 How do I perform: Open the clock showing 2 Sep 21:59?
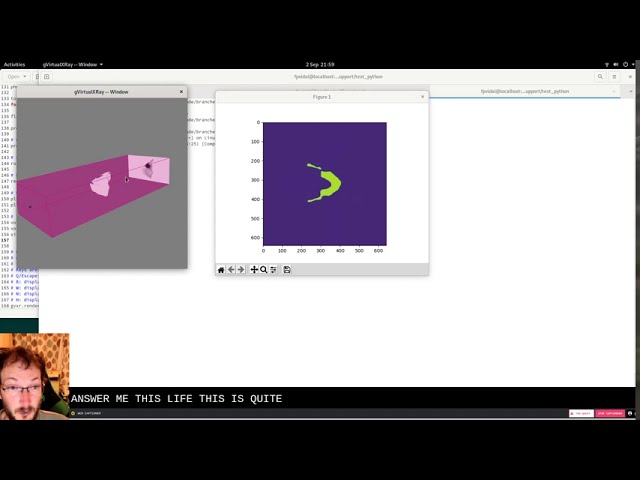(320, 64)
